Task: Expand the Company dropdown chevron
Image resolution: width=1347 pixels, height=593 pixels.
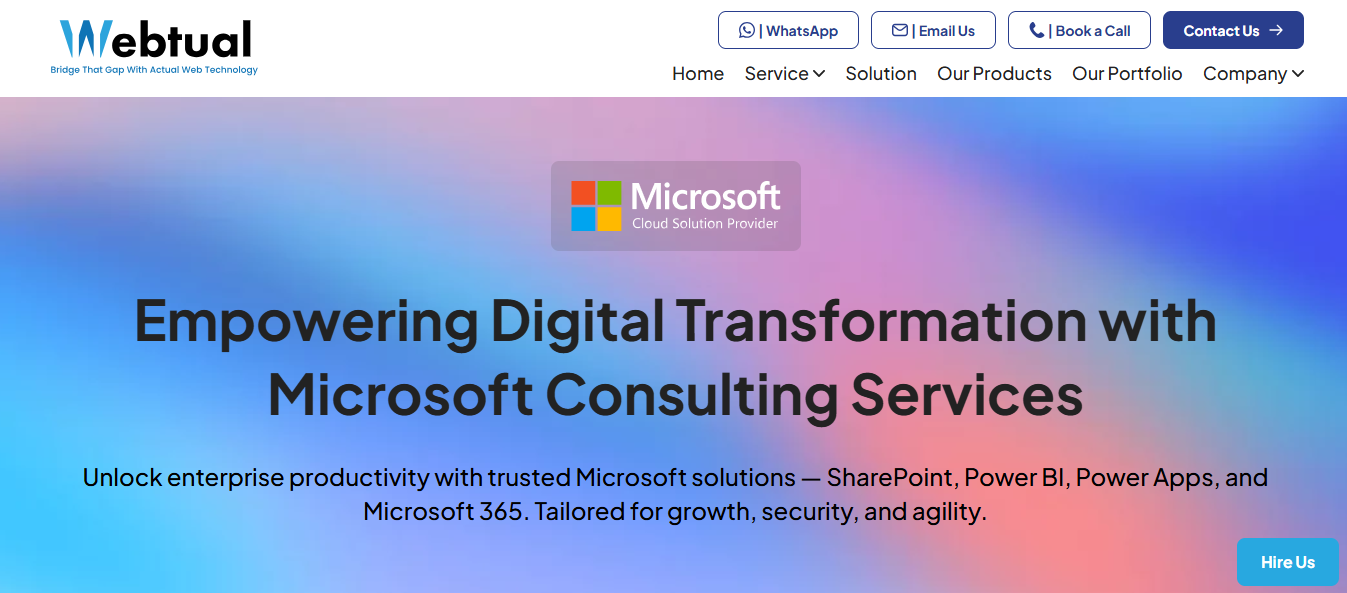Action: (1298, 74)
